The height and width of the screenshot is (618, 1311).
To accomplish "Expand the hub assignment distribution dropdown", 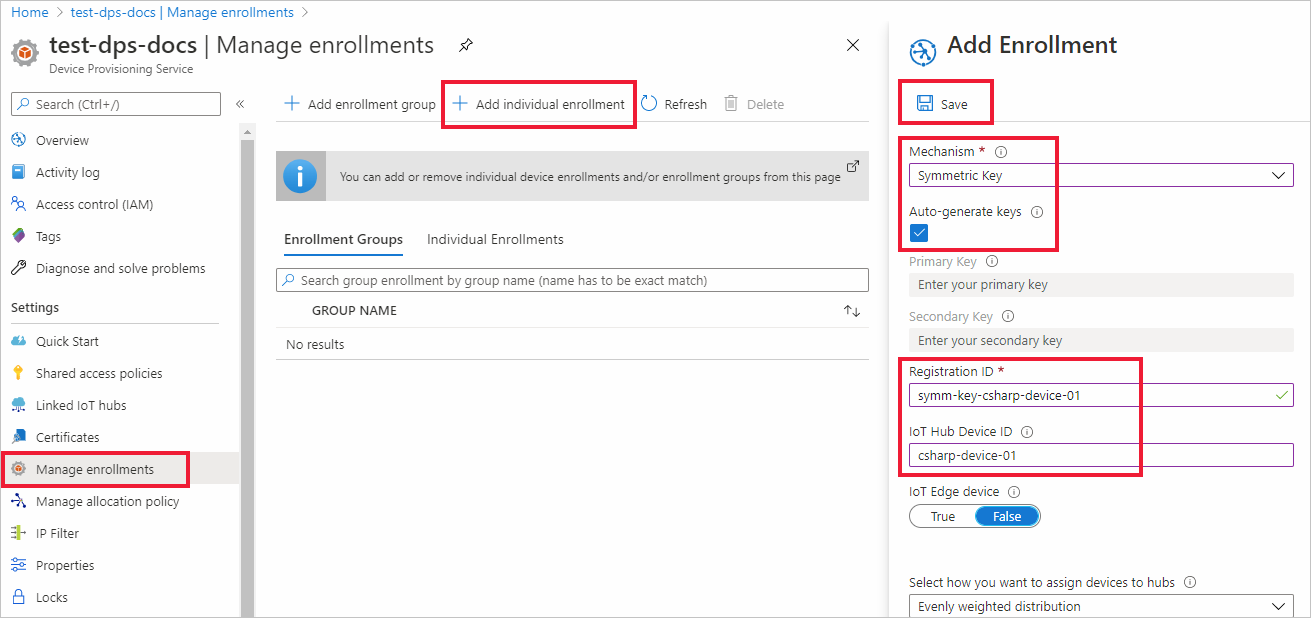I will tap(1101, 606).
